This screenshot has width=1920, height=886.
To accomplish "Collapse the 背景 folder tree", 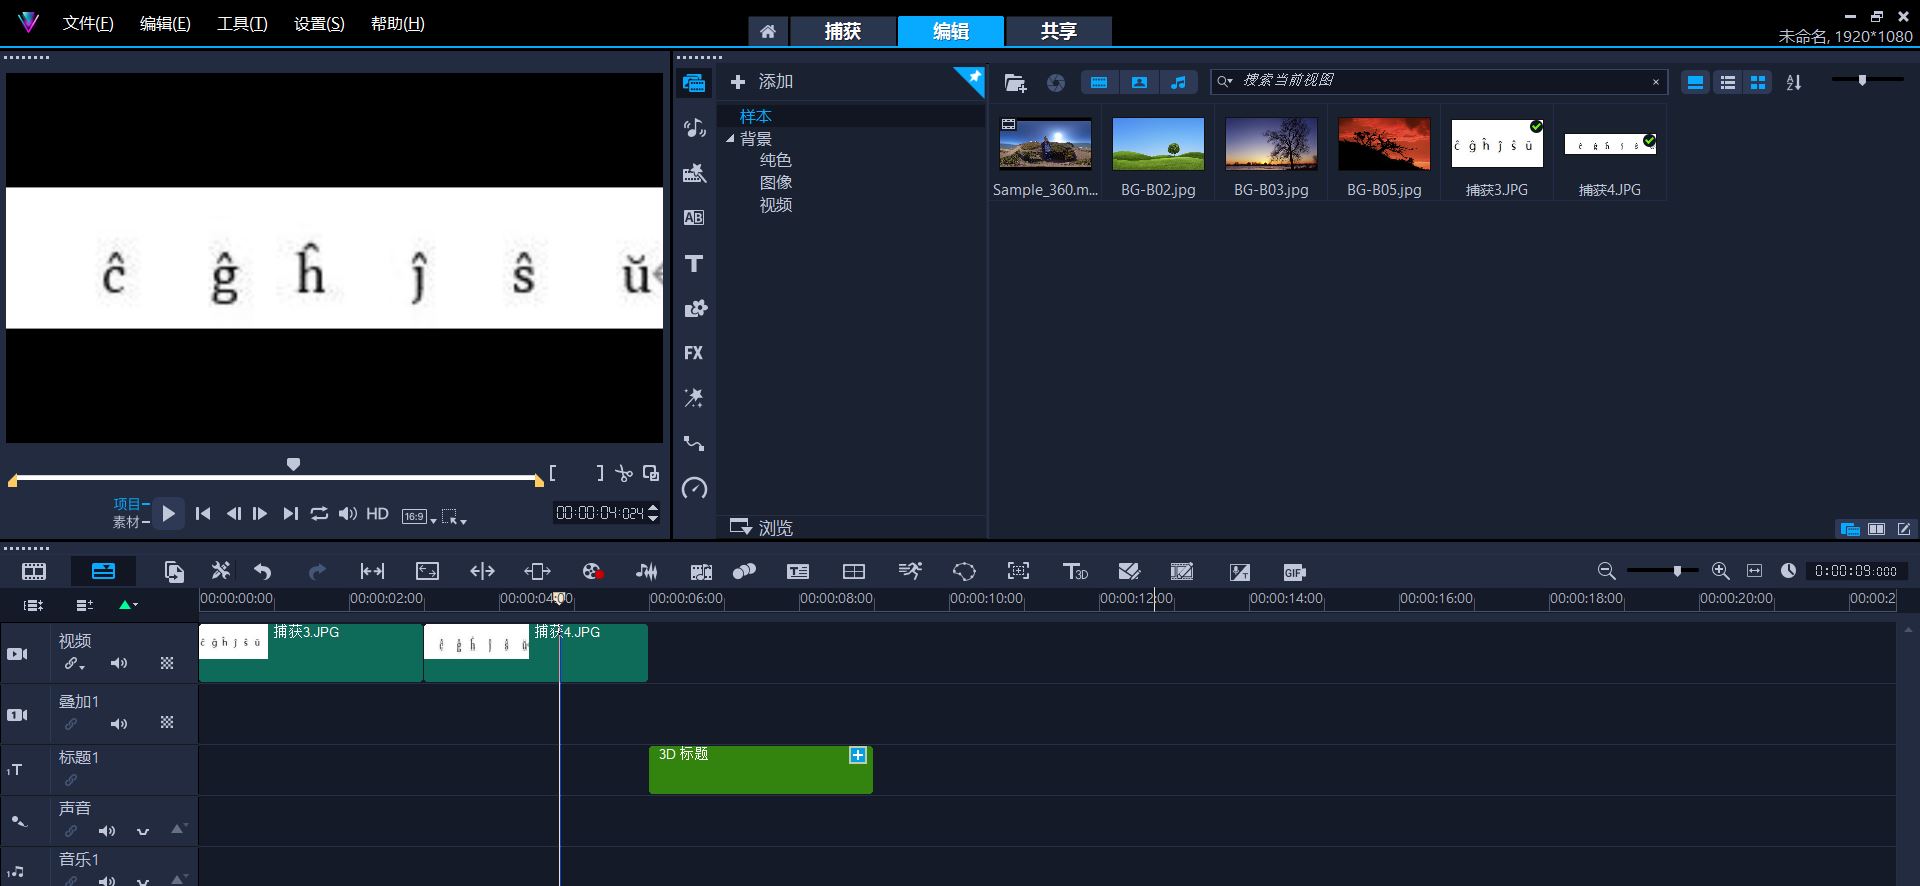I will pos(730,139).
